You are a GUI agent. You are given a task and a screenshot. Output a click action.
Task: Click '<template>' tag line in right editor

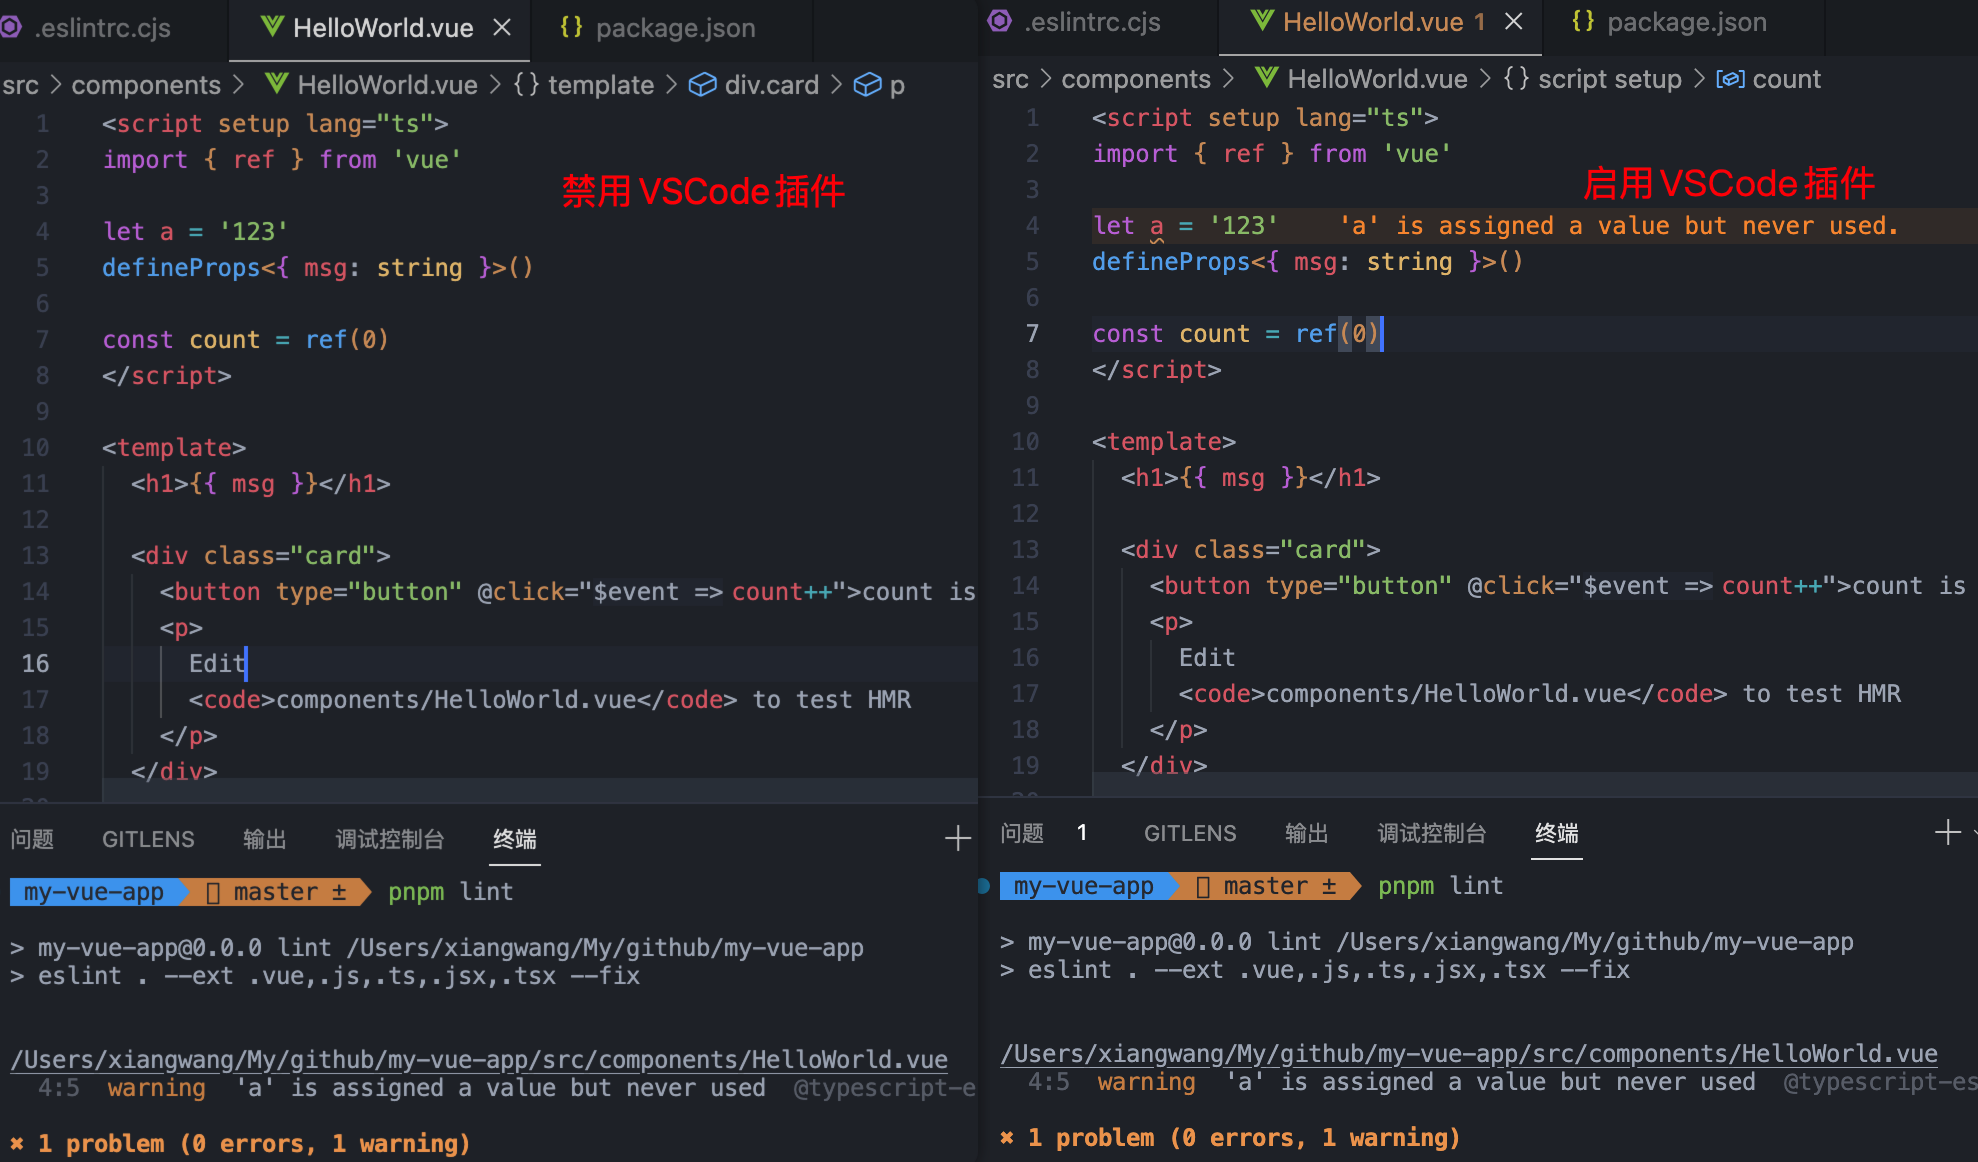[1164, 441]
